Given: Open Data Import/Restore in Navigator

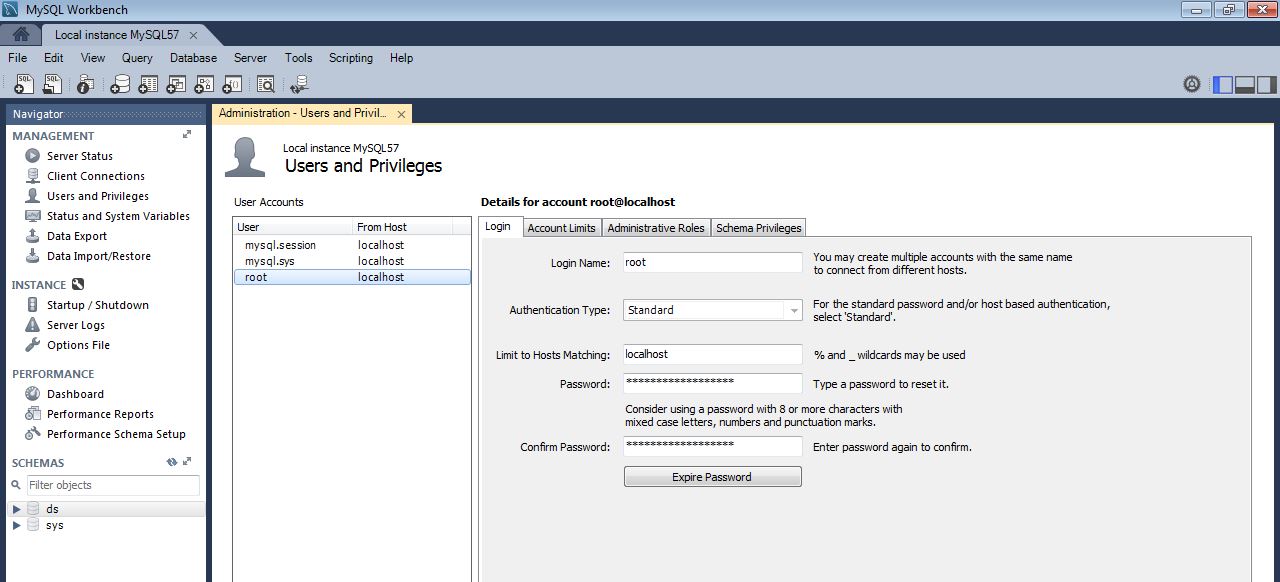Looking at the screenshot, I should tap(98, 256).
